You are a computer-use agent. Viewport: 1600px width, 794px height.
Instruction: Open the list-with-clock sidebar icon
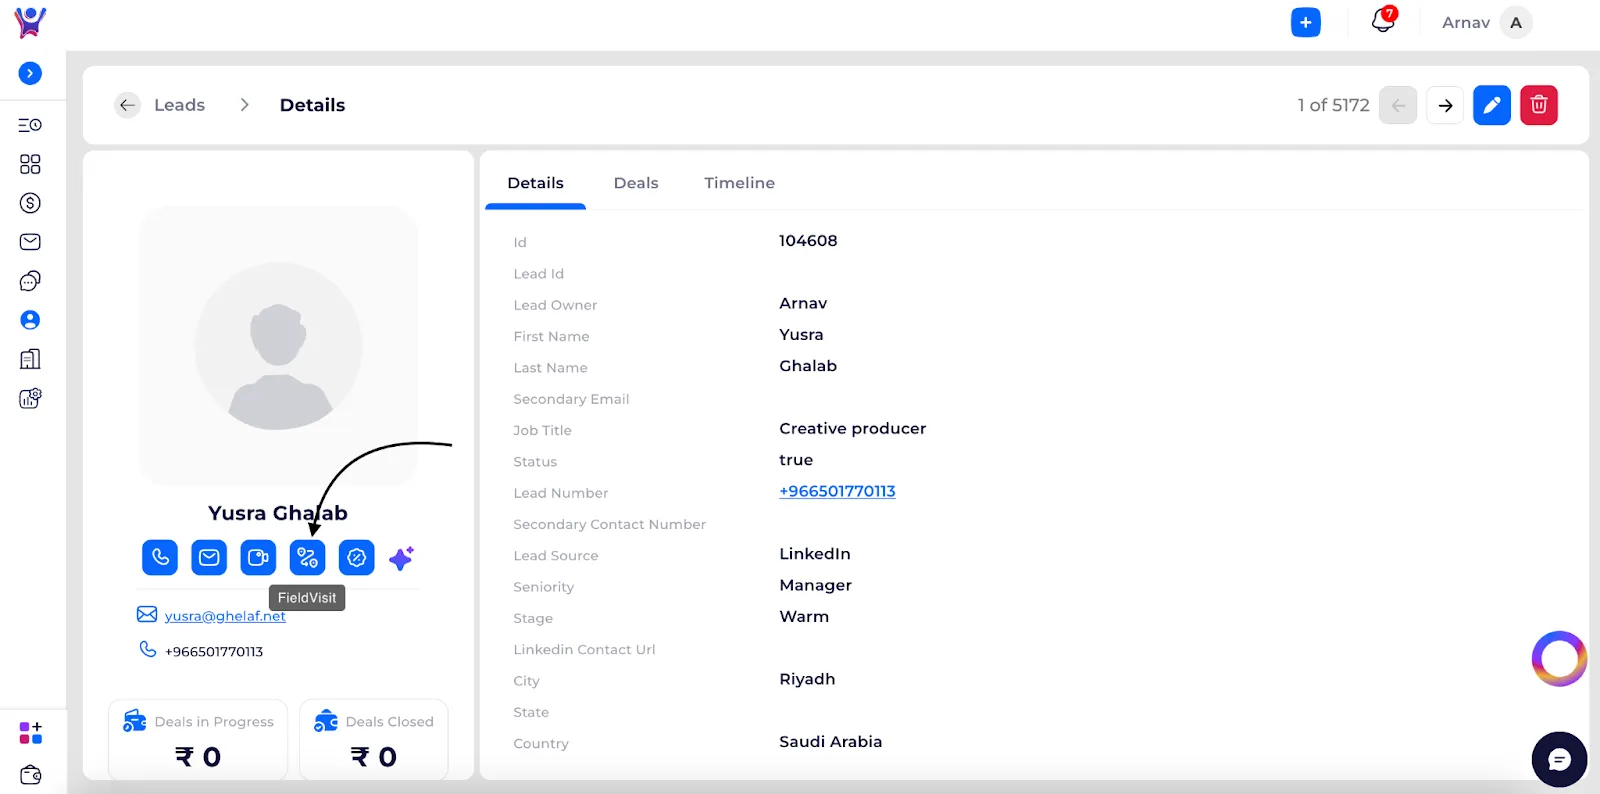(x=30, y=125)
